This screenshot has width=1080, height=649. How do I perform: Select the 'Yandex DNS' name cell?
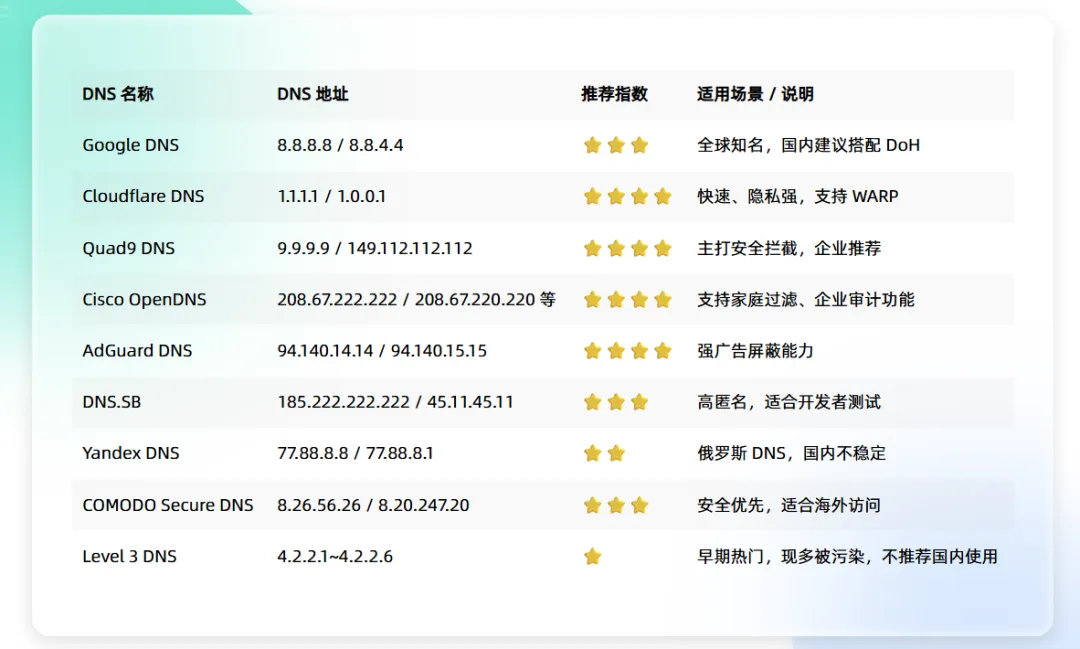[131, 453]
